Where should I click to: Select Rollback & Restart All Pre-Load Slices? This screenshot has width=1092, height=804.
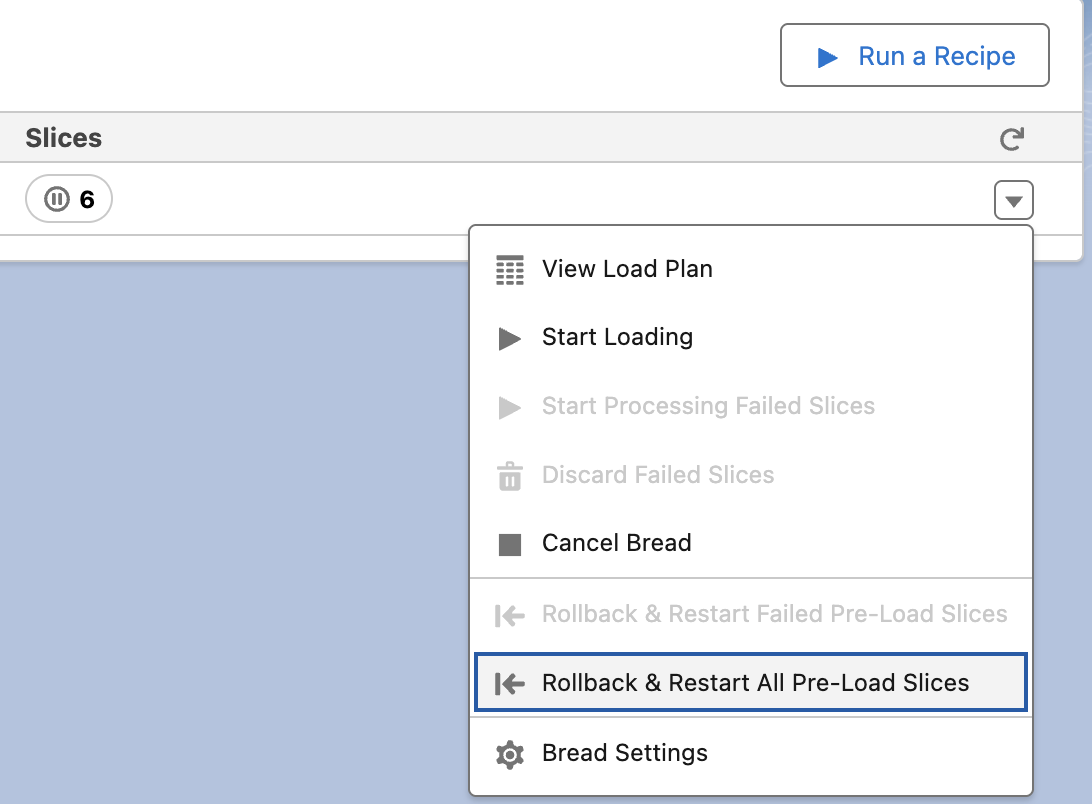pyautogui.click(x=755, y=683)
